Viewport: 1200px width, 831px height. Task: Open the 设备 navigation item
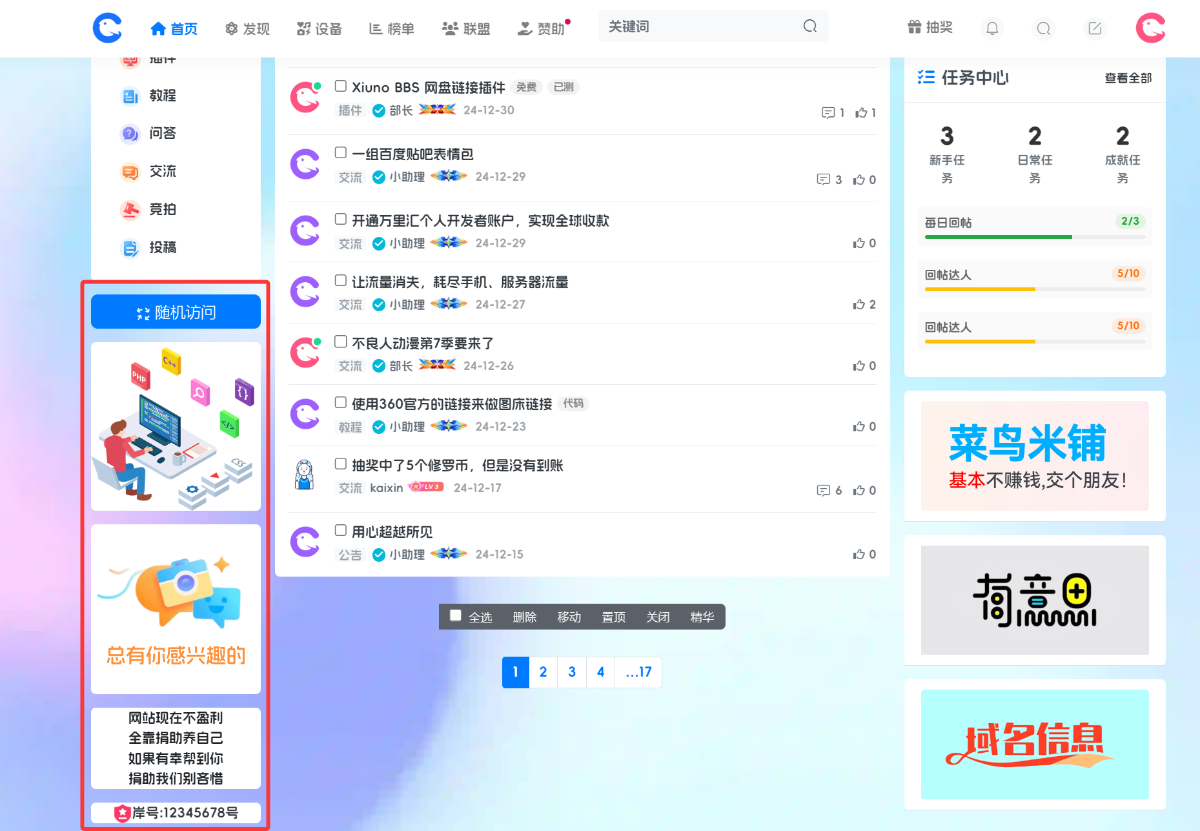pos(320,29)
